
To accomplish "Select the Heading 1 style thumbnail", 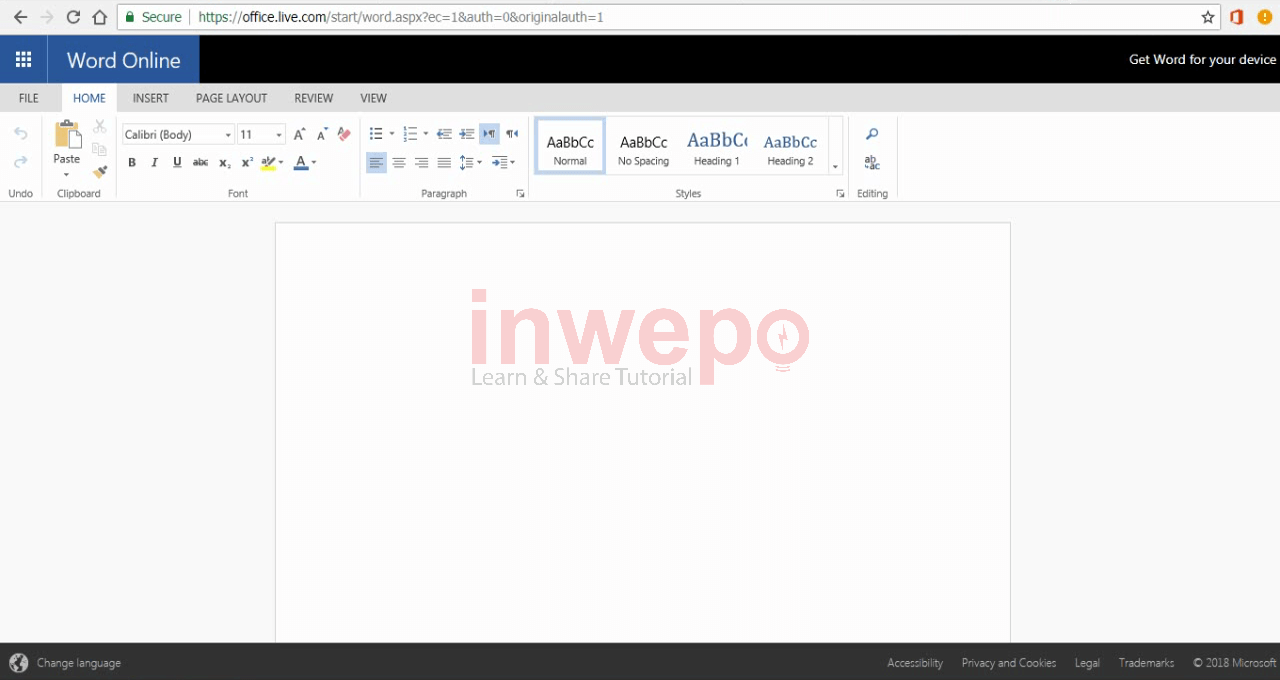I will (x=717, y=146).
